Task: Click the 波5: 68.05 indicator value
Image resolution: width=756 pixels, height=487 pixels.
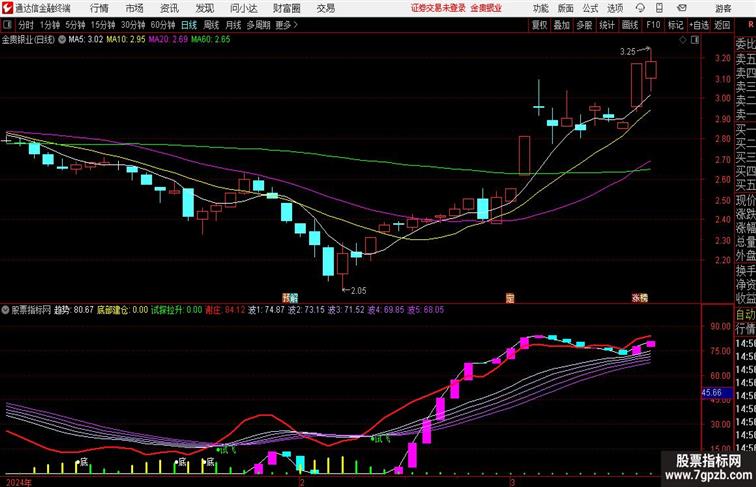Action: tap(426, 310)
